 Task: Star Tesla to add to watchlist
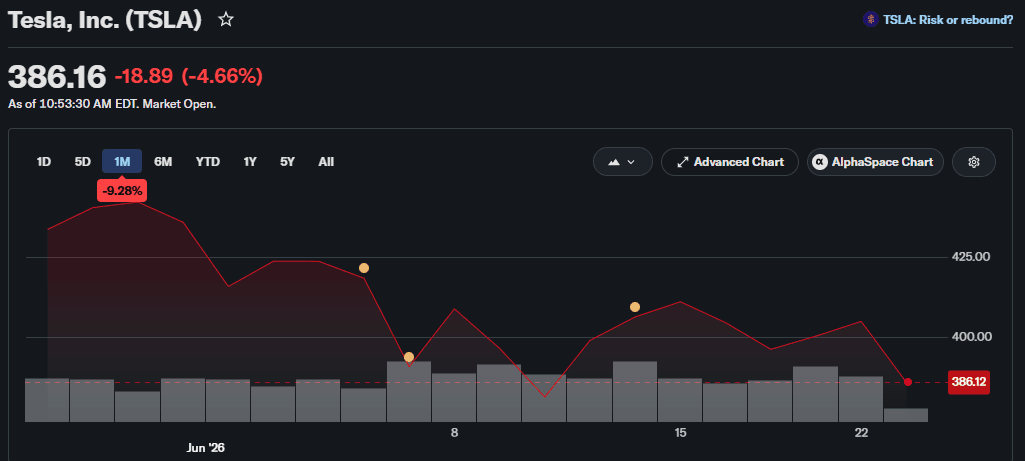pyautogui.click(x=226, y=20)
